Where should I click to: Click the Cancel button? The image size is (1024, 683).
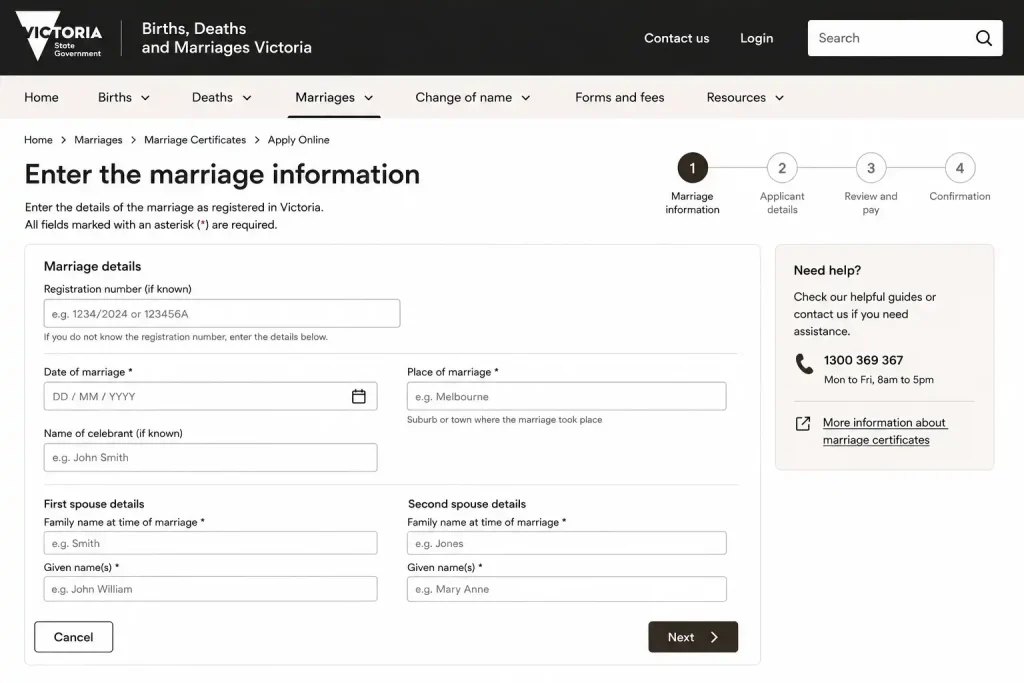click(x=73, y=637)
